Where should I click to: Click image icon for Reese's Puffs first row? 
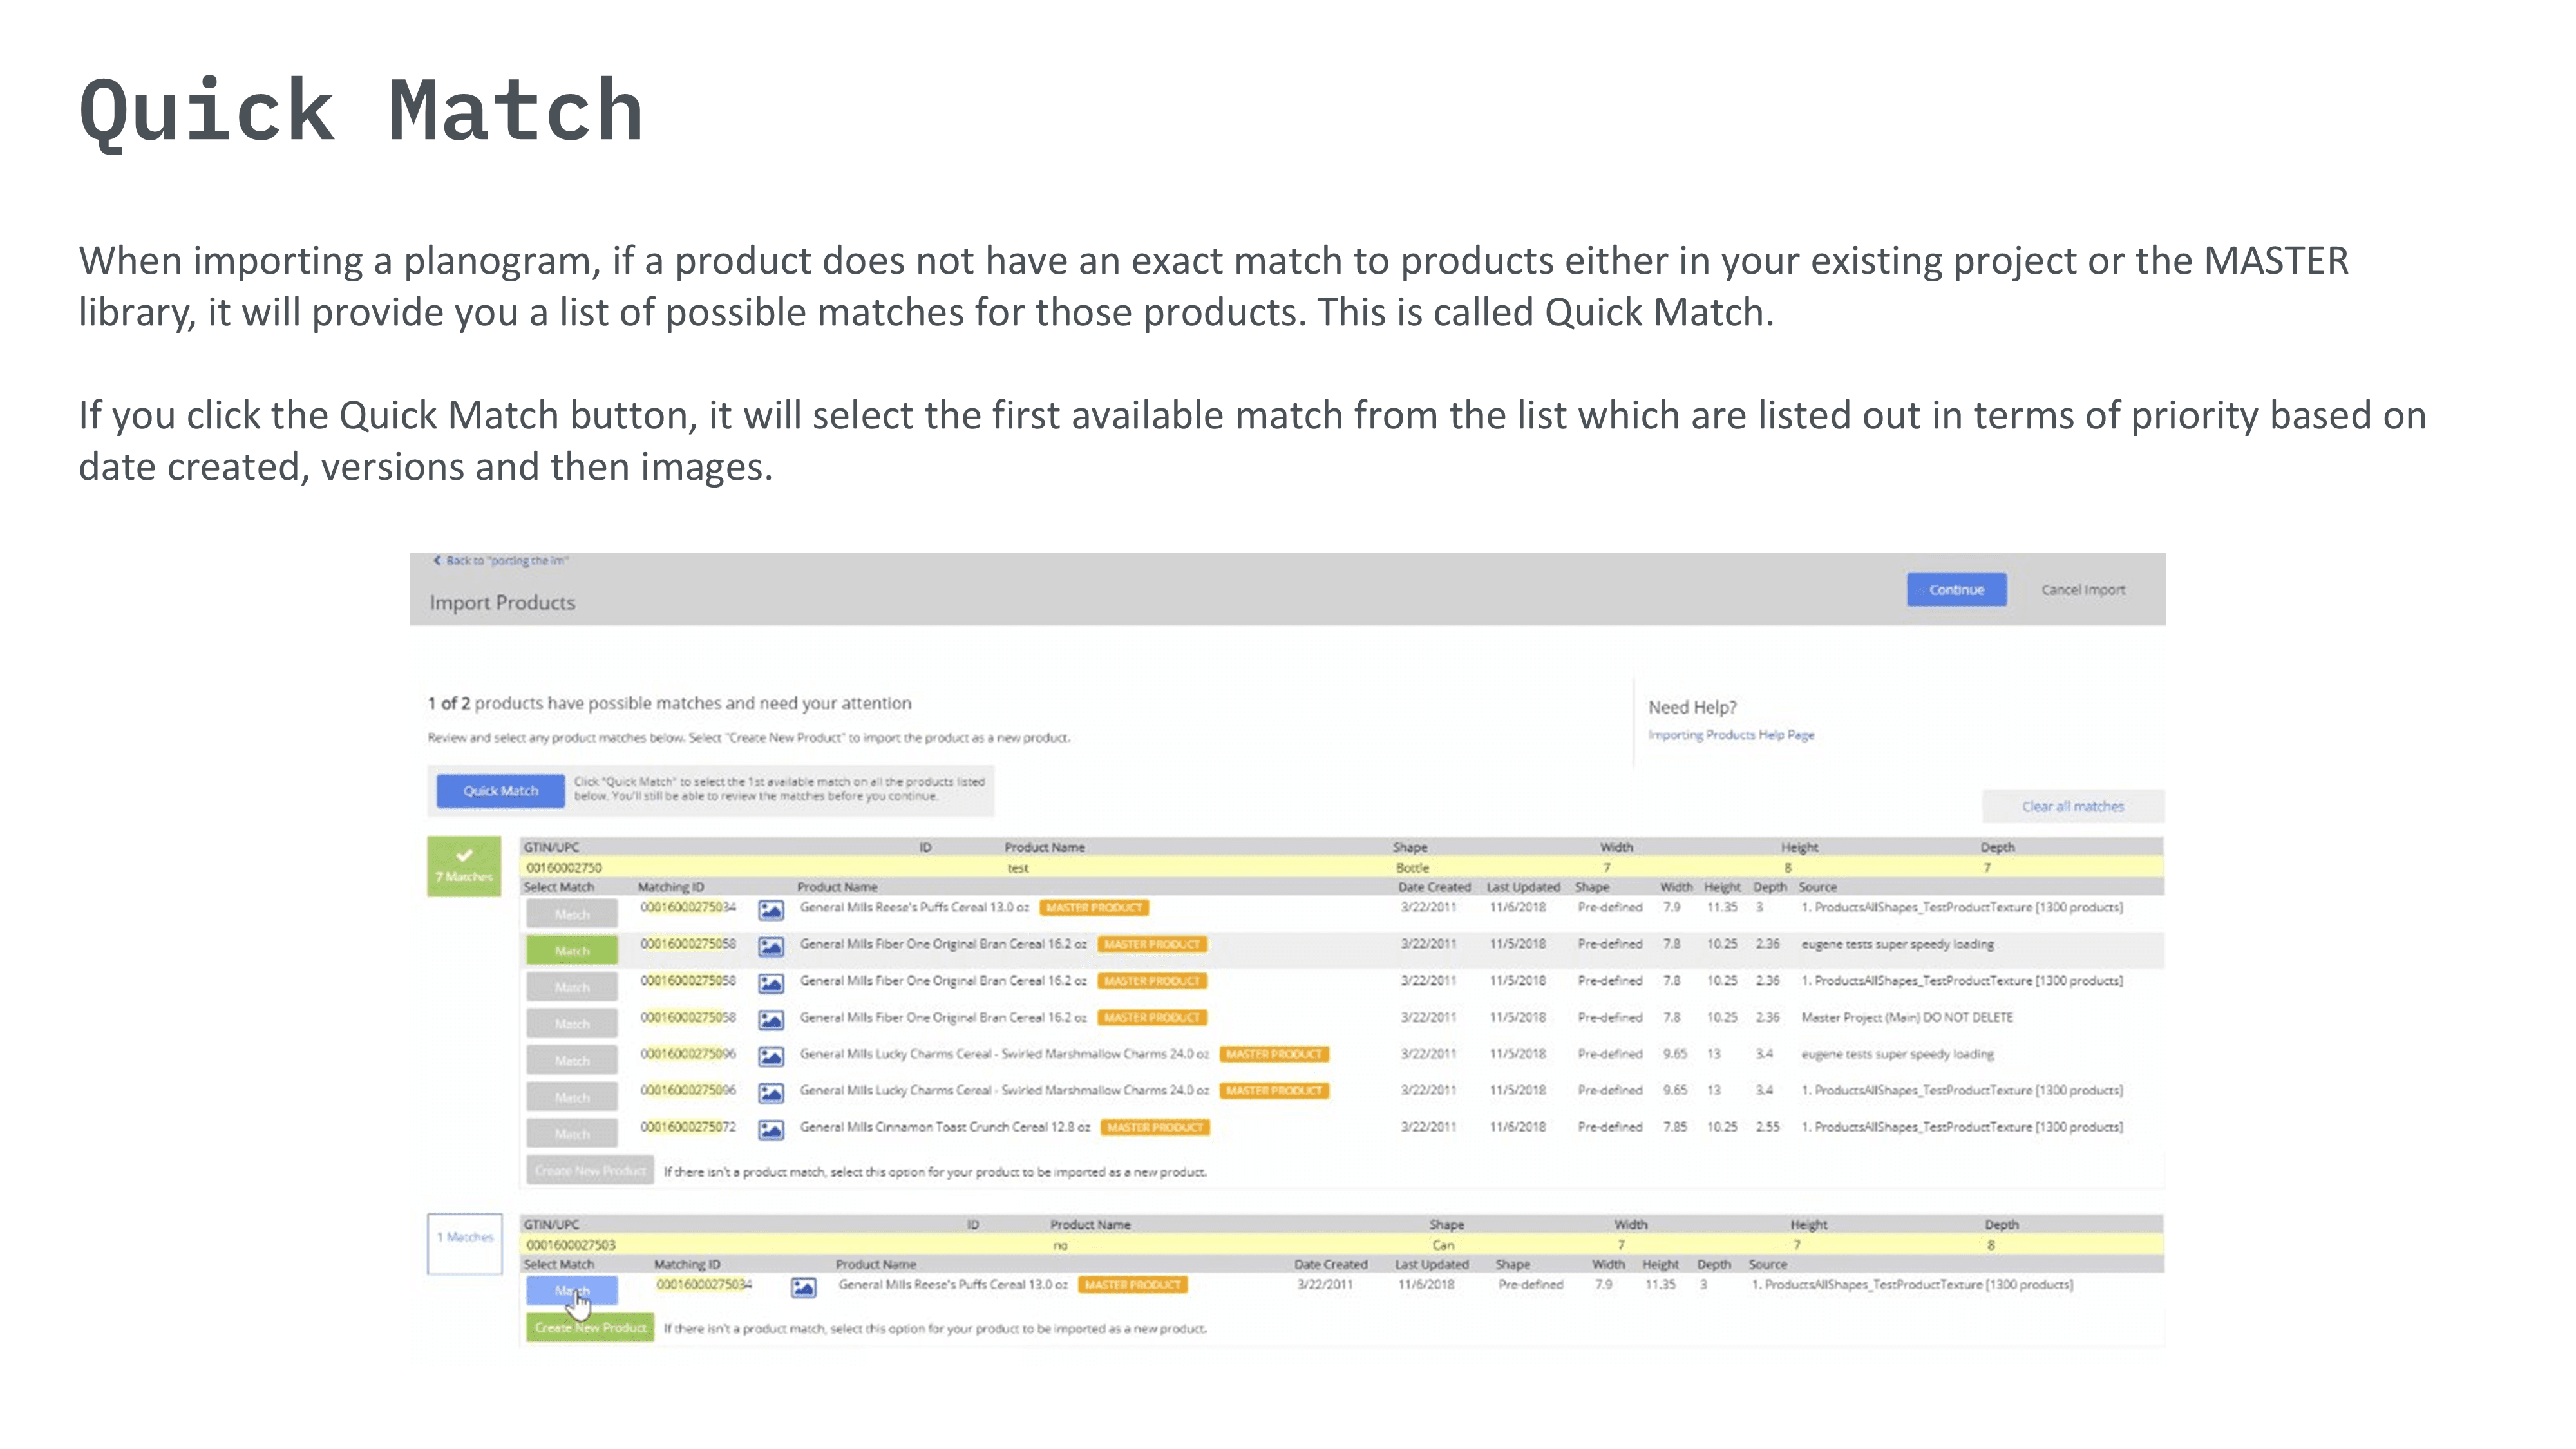coord(770,910)
